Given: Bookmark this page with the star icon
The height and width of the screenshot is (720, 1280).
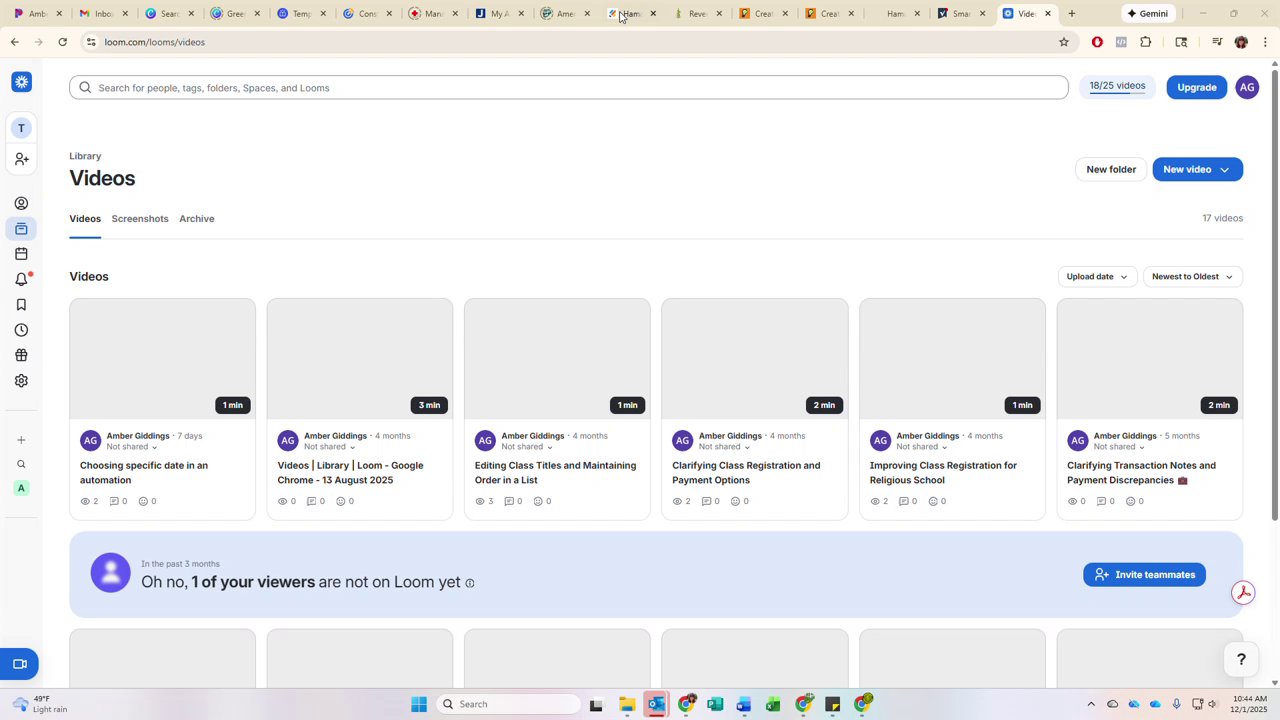Looking at the screenshot, I should 1064,42.
